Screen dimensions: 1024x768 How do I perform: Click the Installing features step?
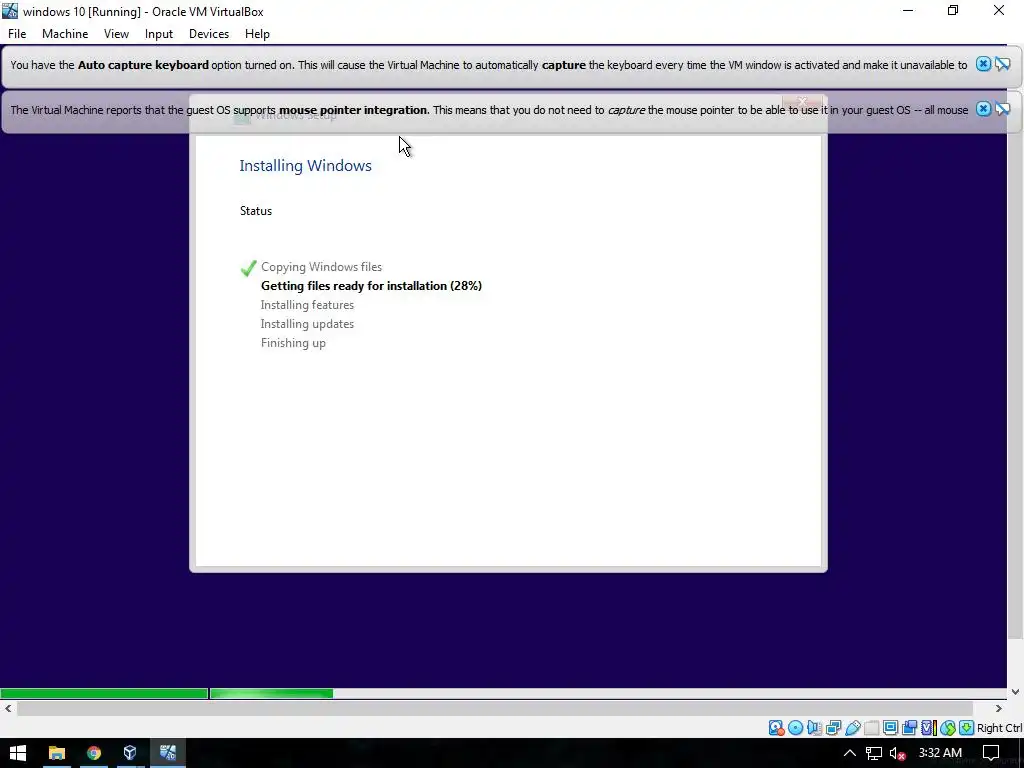point(308,305)
